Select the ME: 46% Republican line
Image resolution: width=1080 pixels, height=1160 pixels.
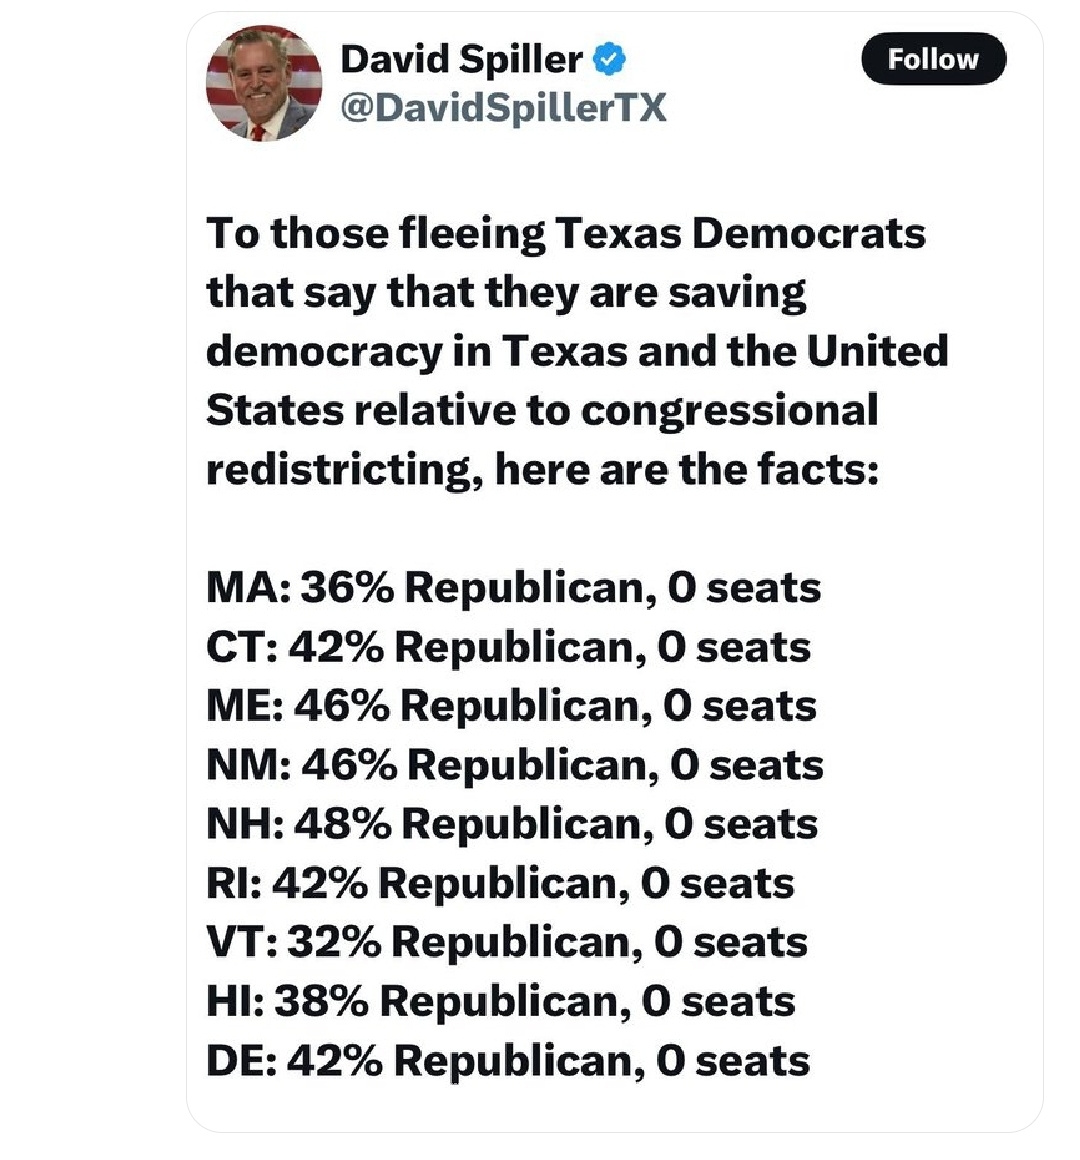point(511,706)
